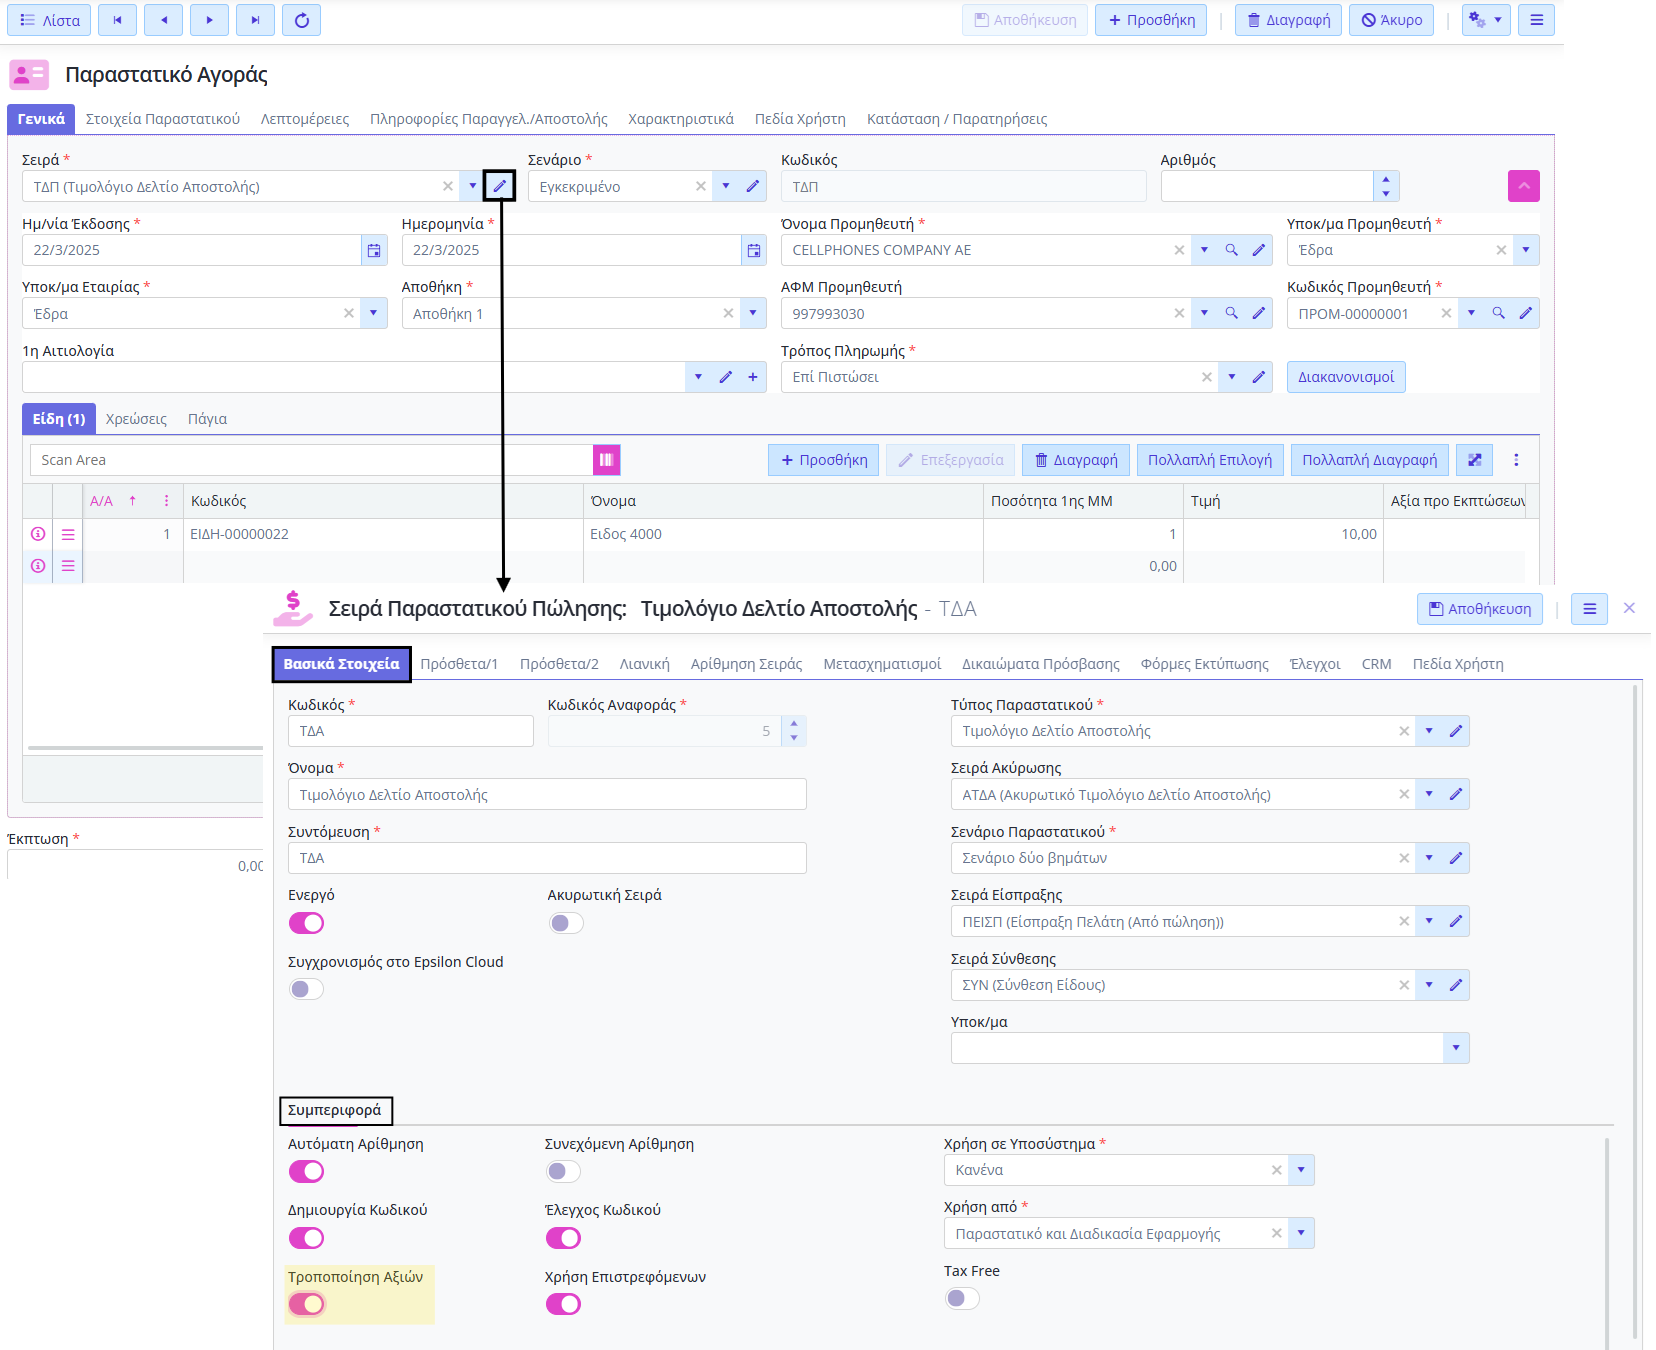This screenshot has height=1350, width=1656.
Task: Enable the Tax Free toggle
Action: (x=962, y=1298)
